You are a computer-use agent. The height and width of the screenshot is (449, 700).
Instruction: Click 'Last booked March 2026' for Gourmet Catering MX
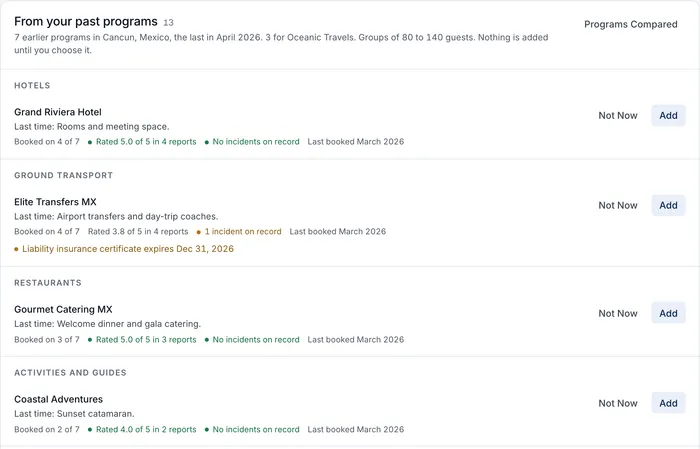[x=356, y=340]
